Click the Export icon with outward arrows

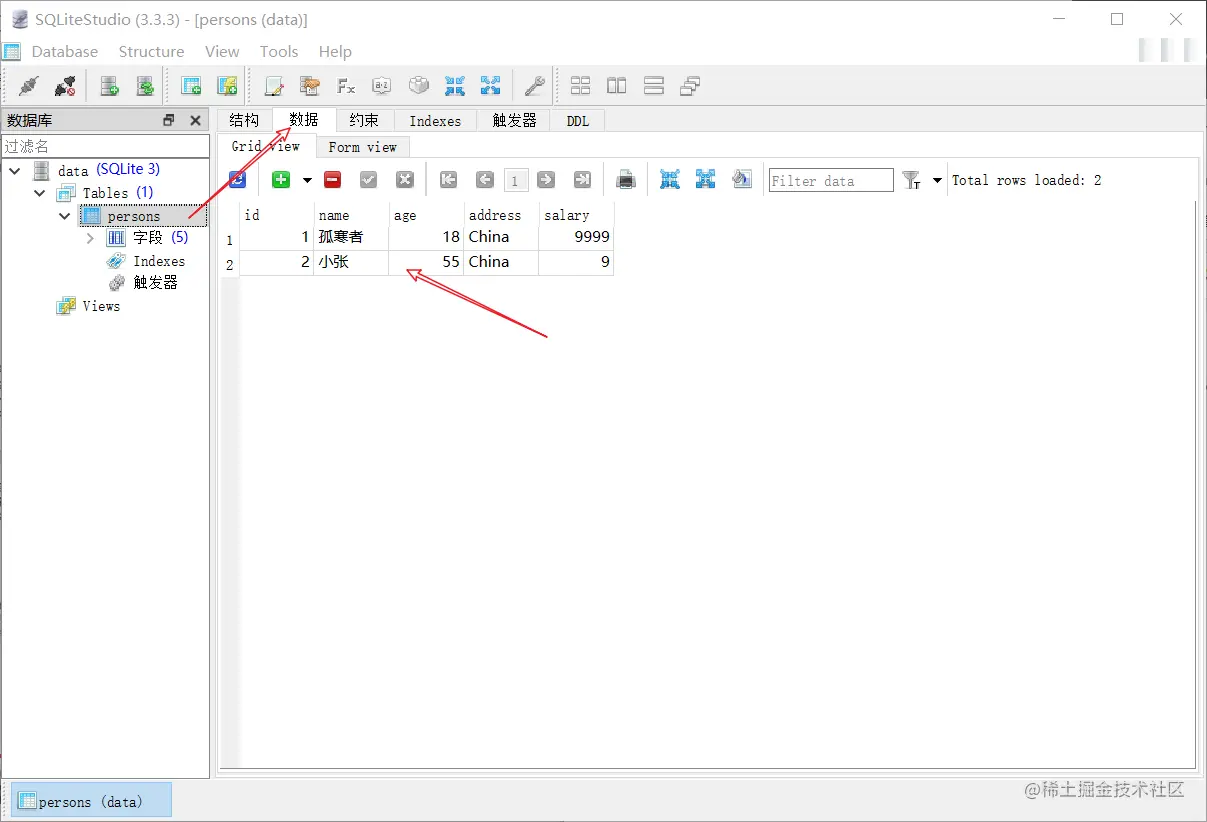(x=490, y=86)
